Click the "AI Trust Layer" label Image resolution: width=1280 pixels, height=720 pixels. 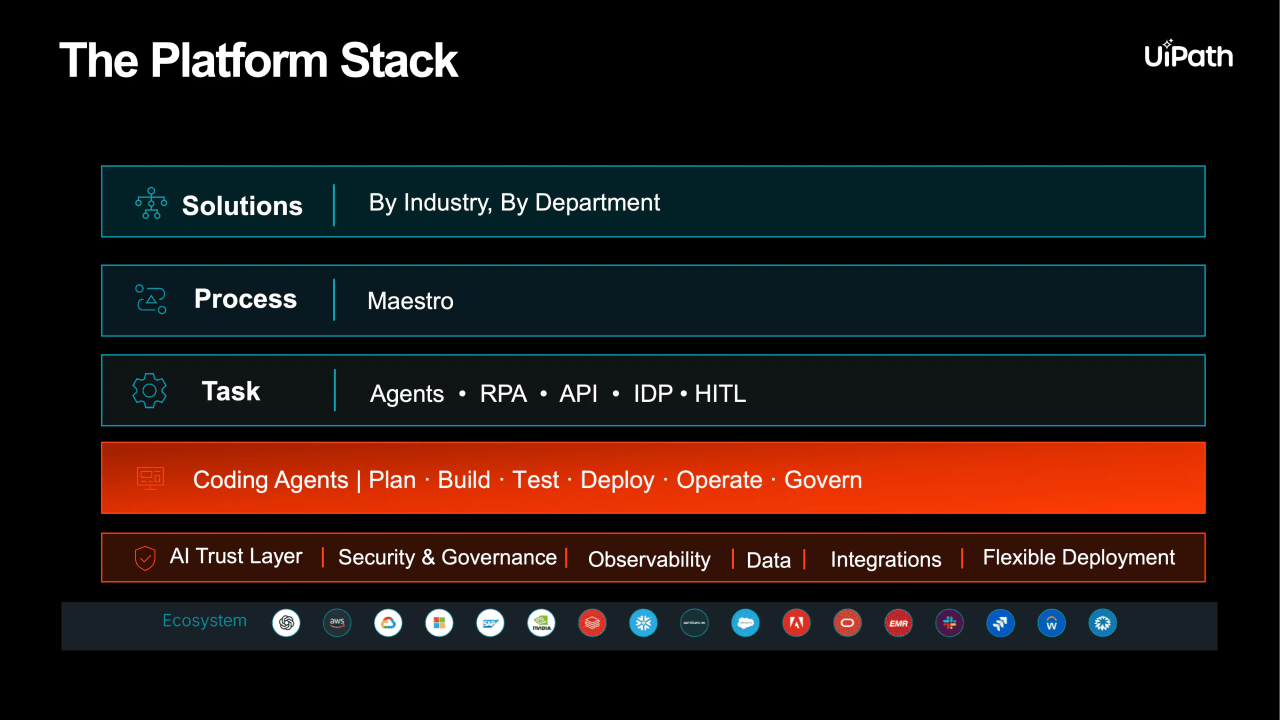point(236,557)
